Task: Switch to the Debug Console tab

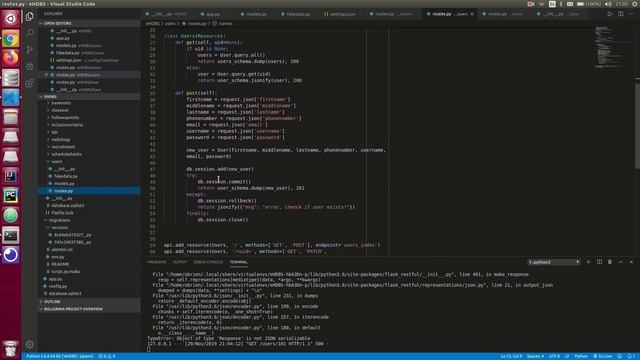Action: (x=208, y=262)
